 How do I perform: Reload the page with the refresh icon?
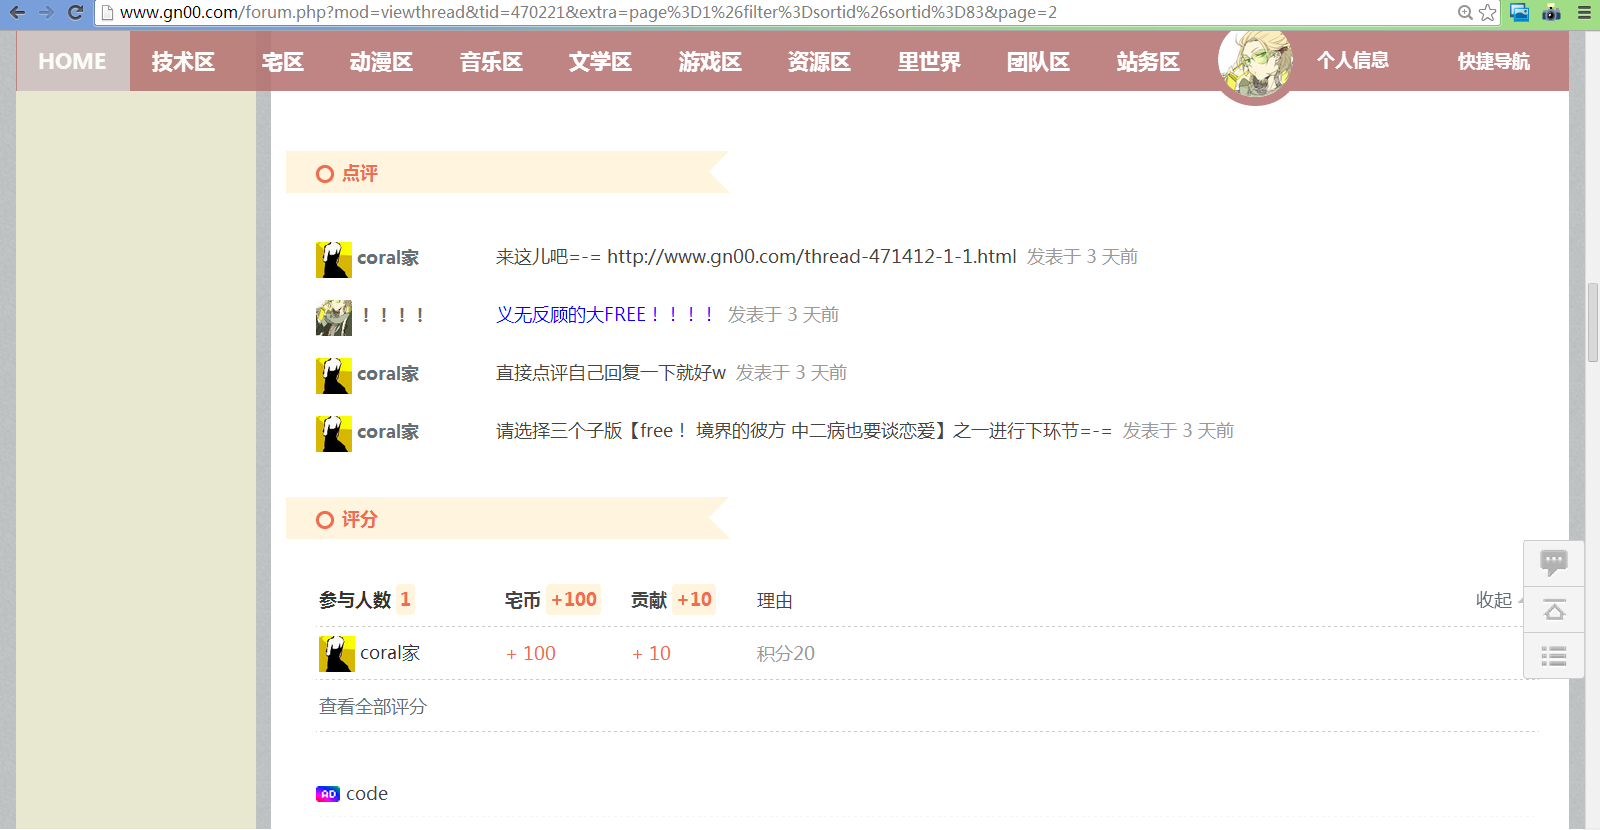pos(75,13)
